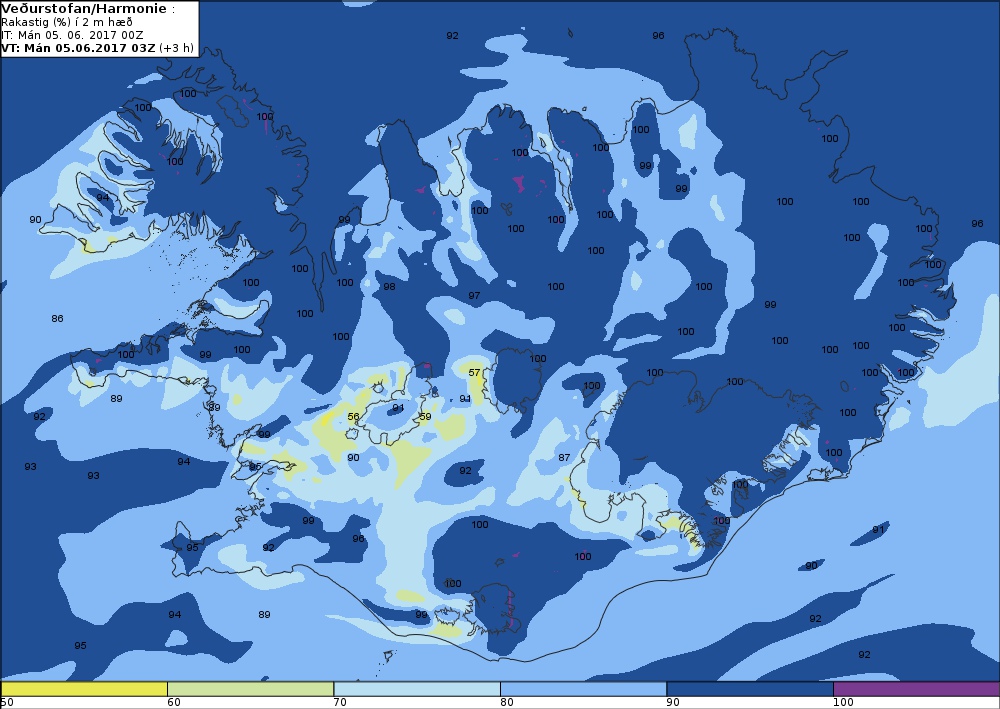Image resolution: width=1000 pixels, height=709 pixels.
Task: Click the title text Veðurstofan/Harmonie
Action: point(85,9)
